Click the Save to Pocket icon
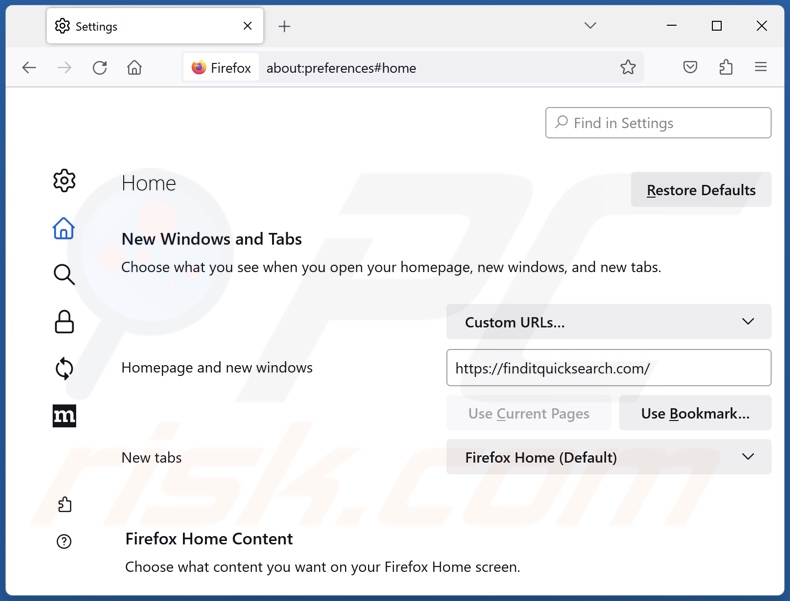790x601 pixels. point(690,68)
